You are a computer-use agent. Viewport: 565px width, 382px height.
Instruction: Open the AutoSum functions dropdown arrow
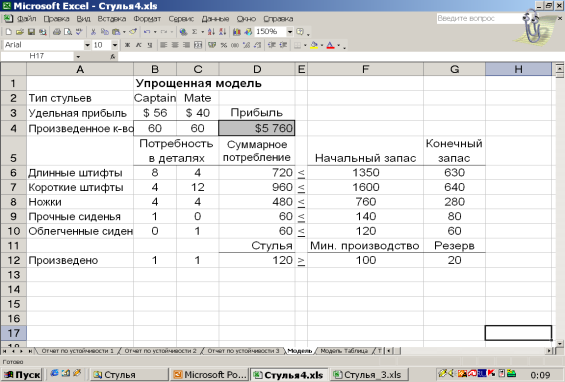pyautogui.click(x=202, y=32)
